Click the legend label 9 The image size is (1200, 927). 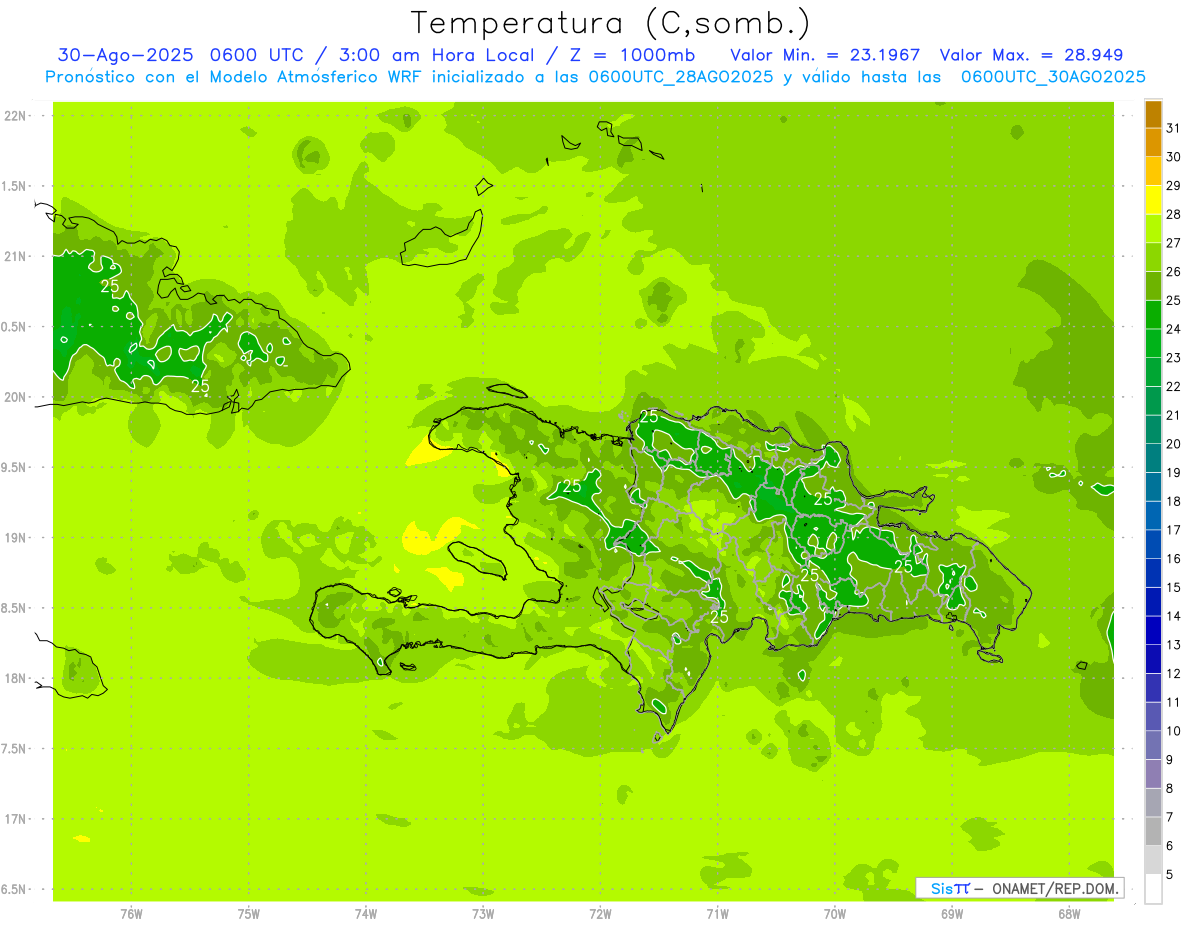[1169, 760]
